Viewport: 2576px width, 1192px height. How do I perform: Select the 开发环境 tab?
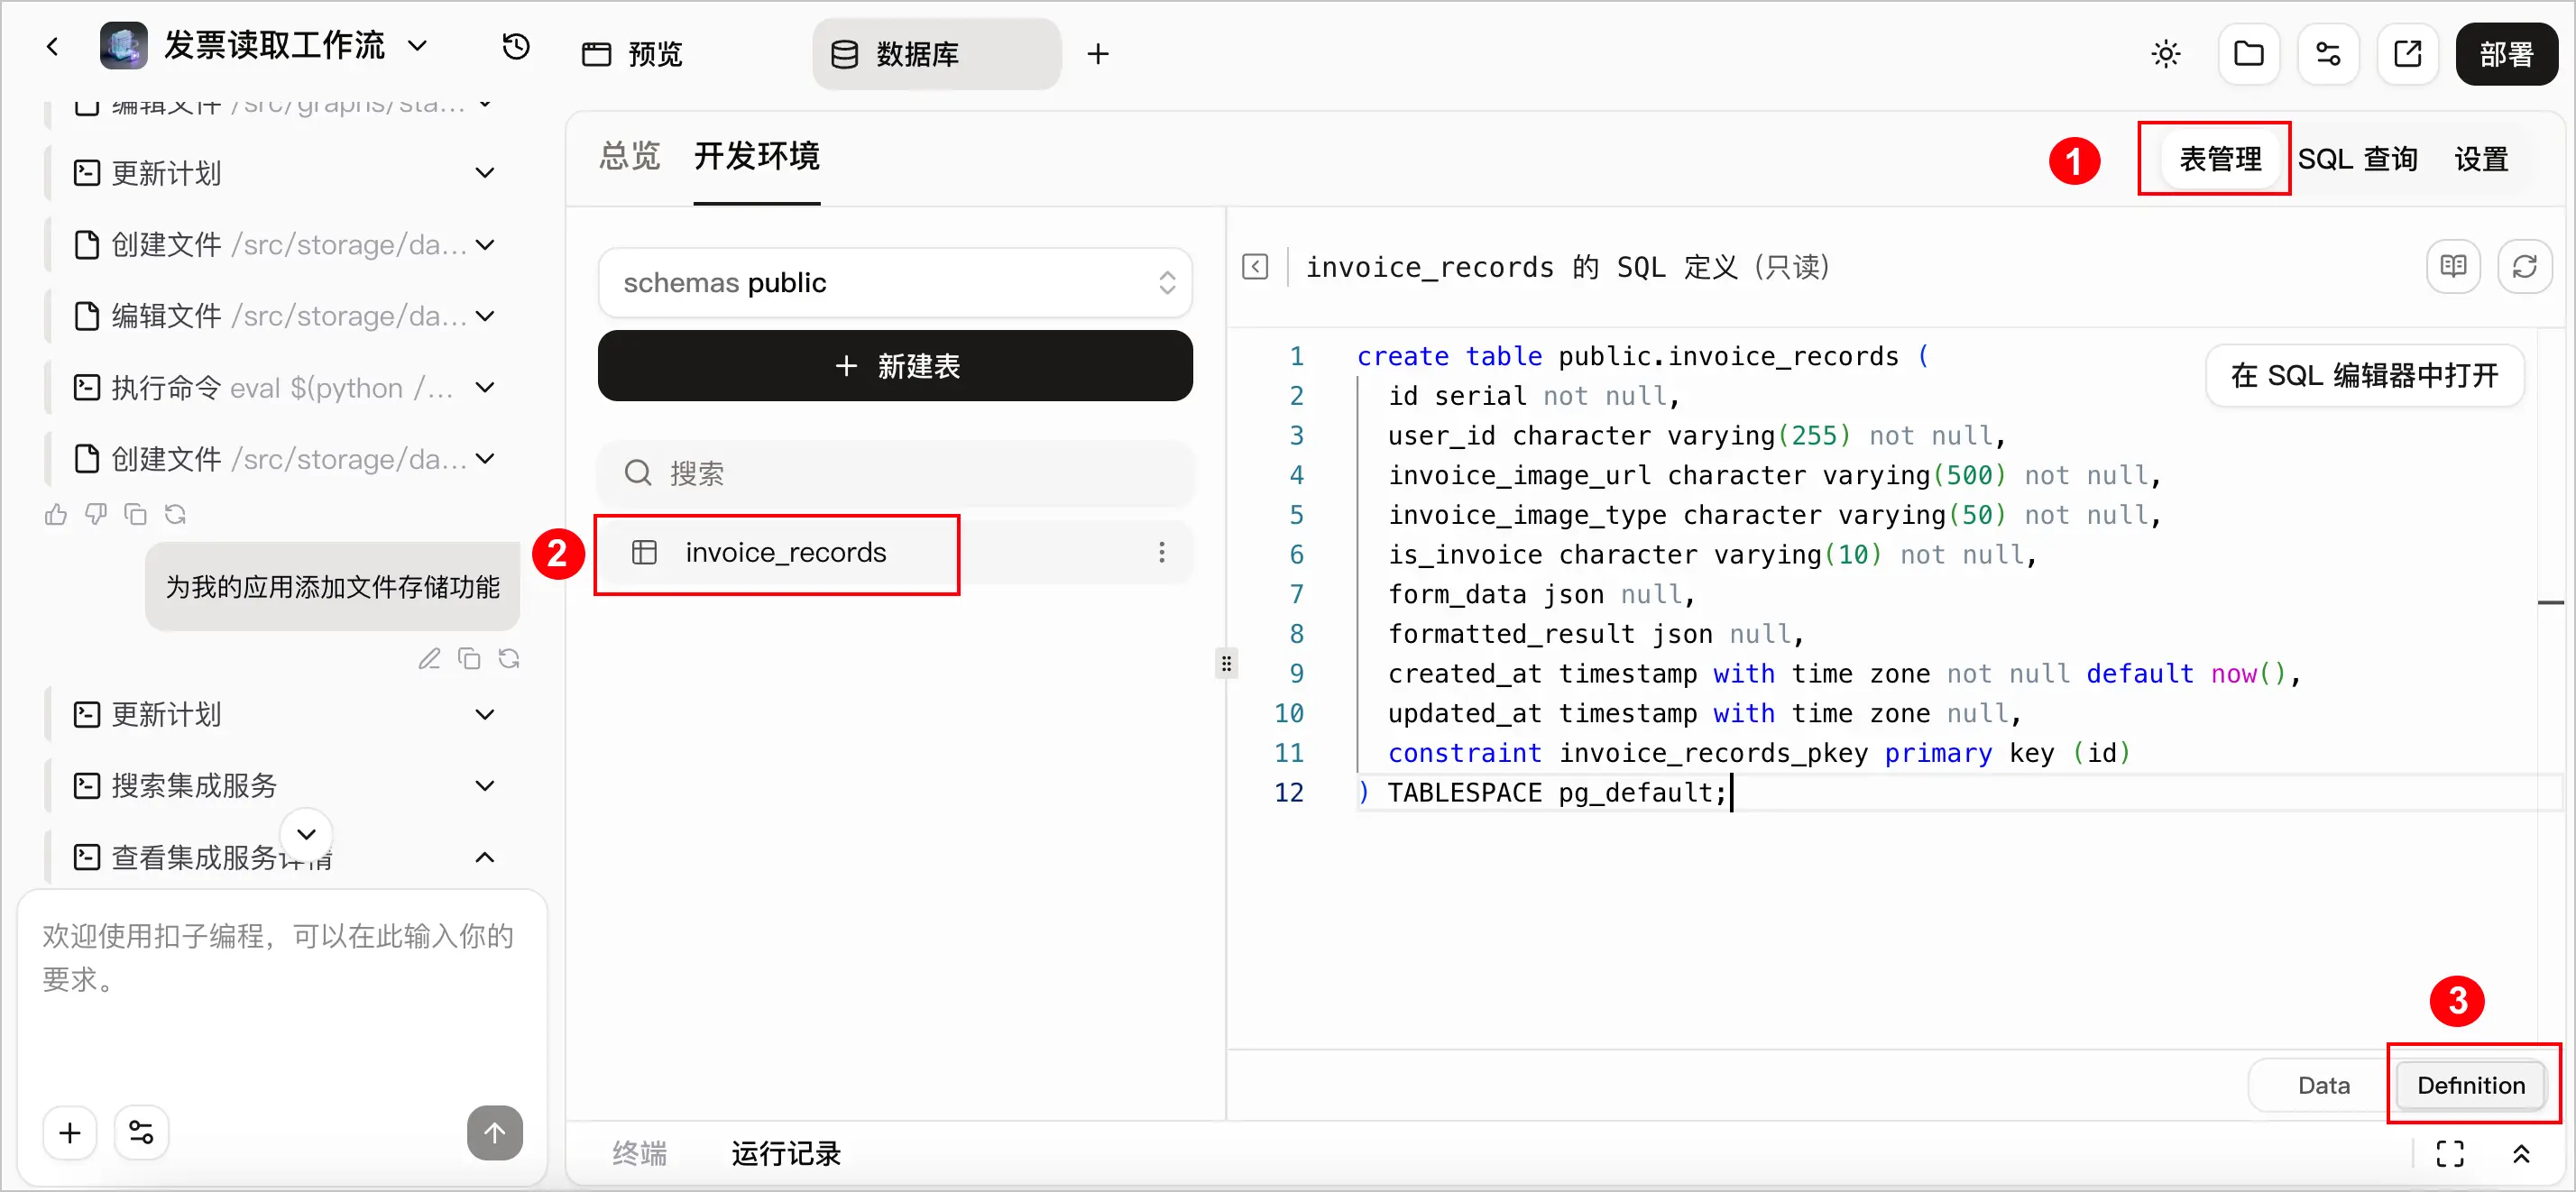pyautogui.click(x=757, y=156)
